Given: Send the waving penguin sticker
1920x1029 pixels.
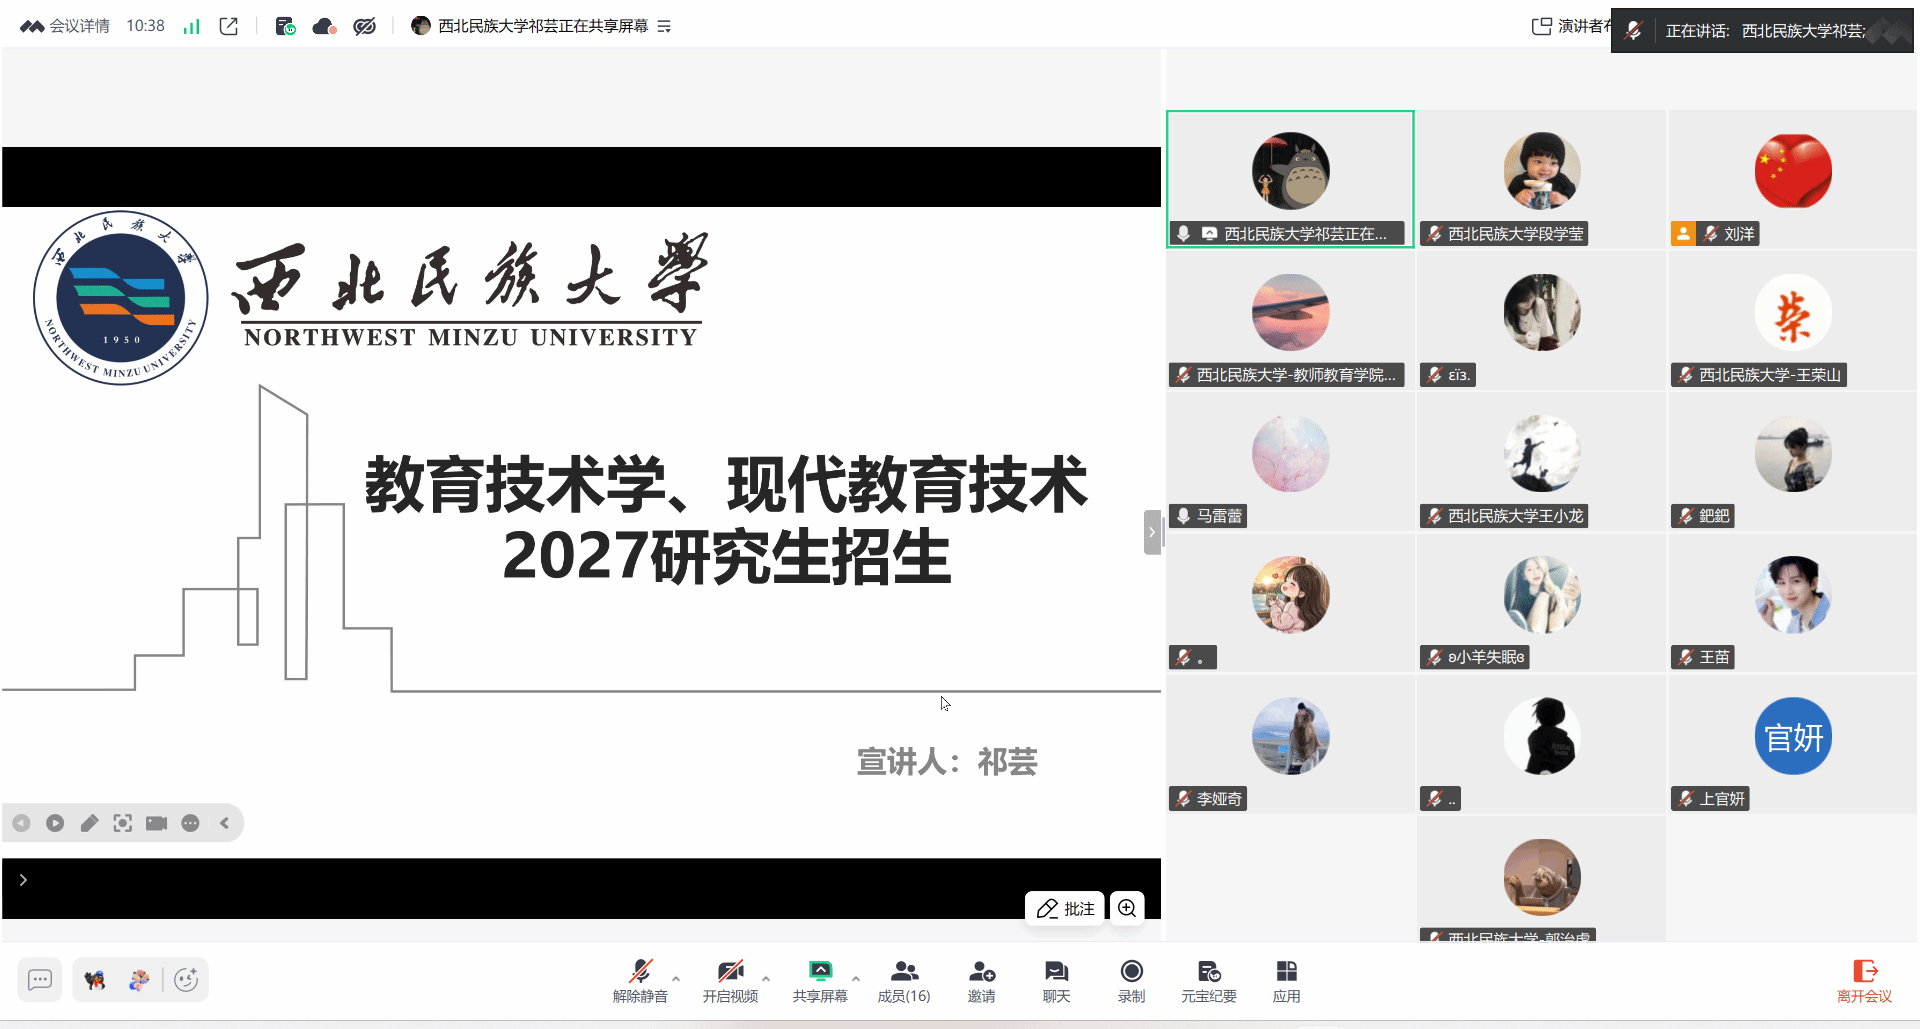Looking at the screenshot, I should click(95, 980).
